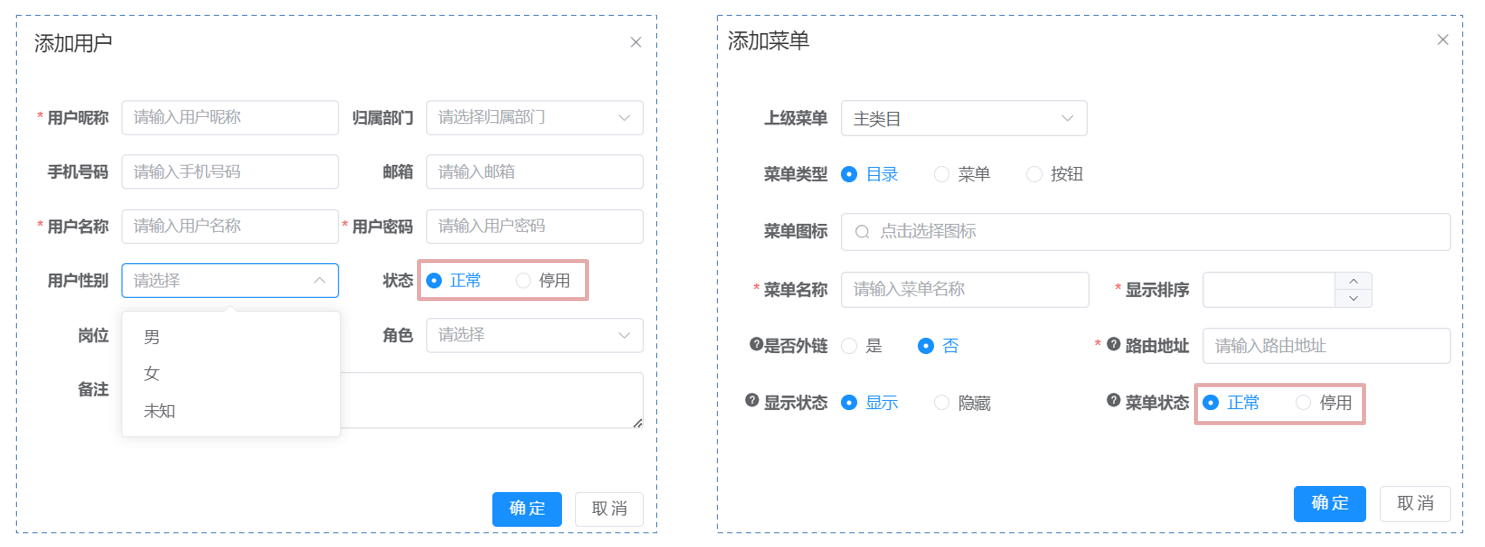Open the 归属部门 dropdown
The height and width of the screenshot is (547, 1485).
[534, 117]
